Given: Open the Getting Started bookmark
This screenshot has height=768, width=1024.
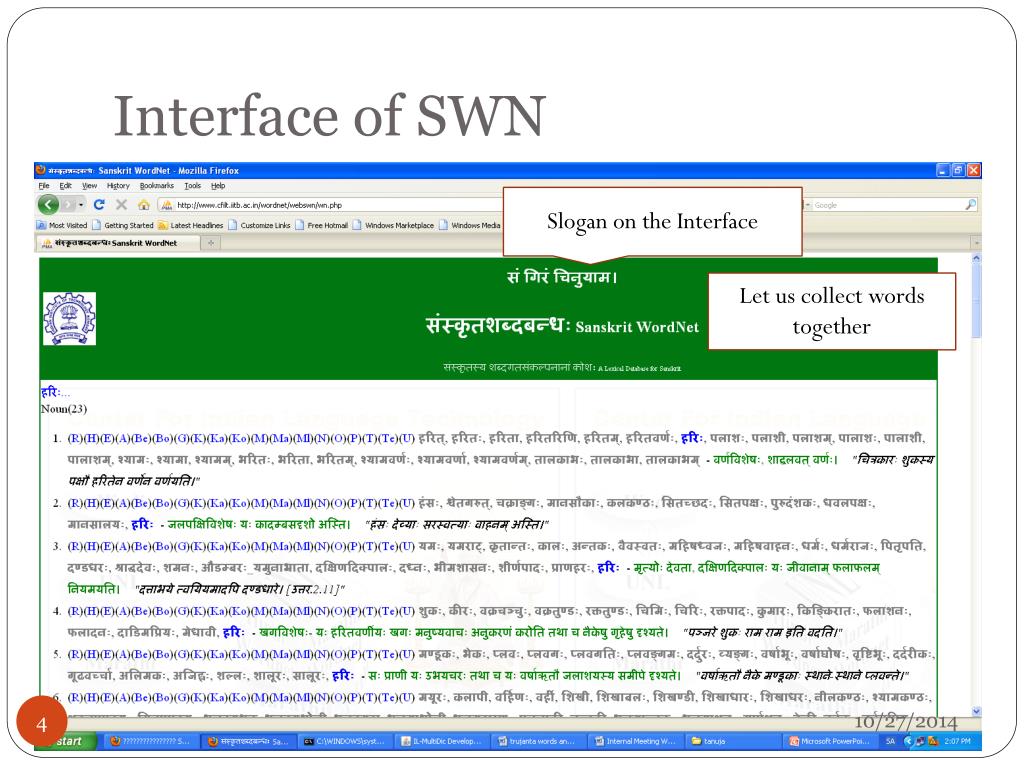Looking at the screenshot, I should point(123,225).
